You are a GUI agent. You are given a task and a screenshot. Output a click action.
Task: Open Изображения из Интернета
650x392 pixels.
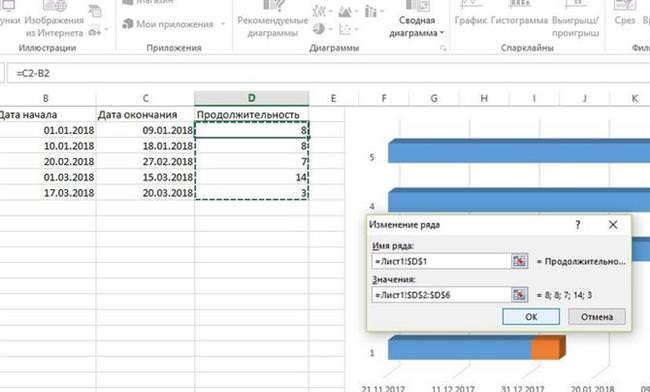click(x=54, y=19)
